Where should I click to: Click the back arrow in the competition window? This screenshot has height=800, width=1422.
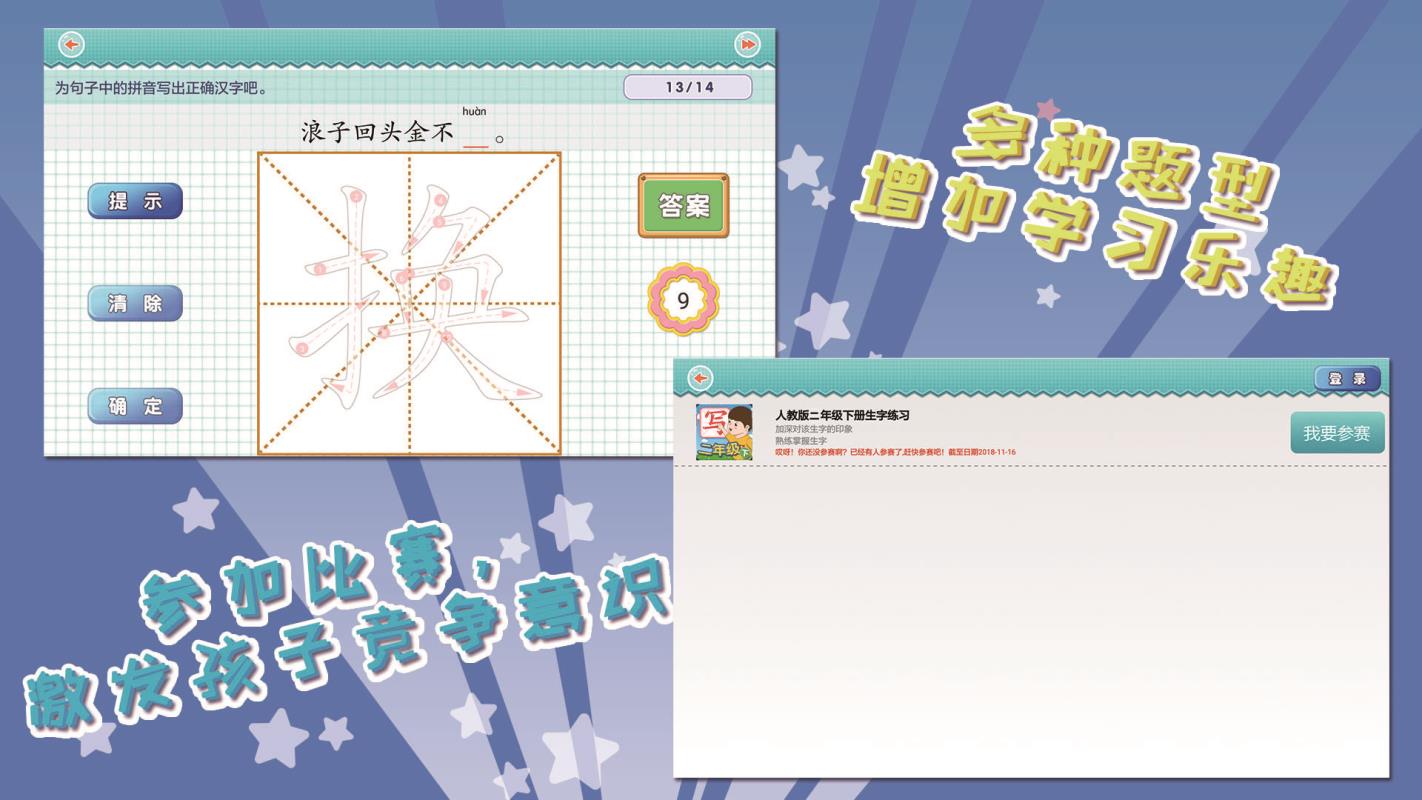click(x=701, y=378)
